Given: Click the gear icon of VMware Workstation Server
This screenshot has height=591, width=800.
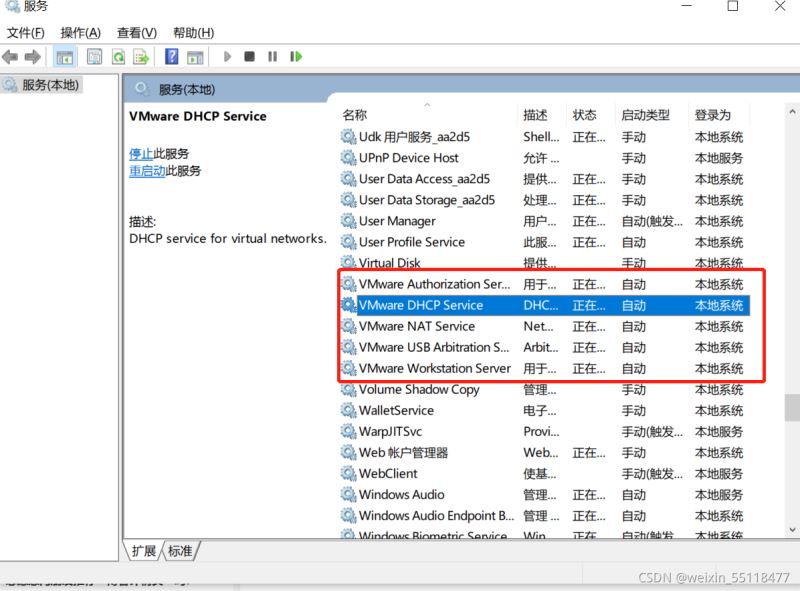Looking at the screenshot, I should click(x=348, y=368).
